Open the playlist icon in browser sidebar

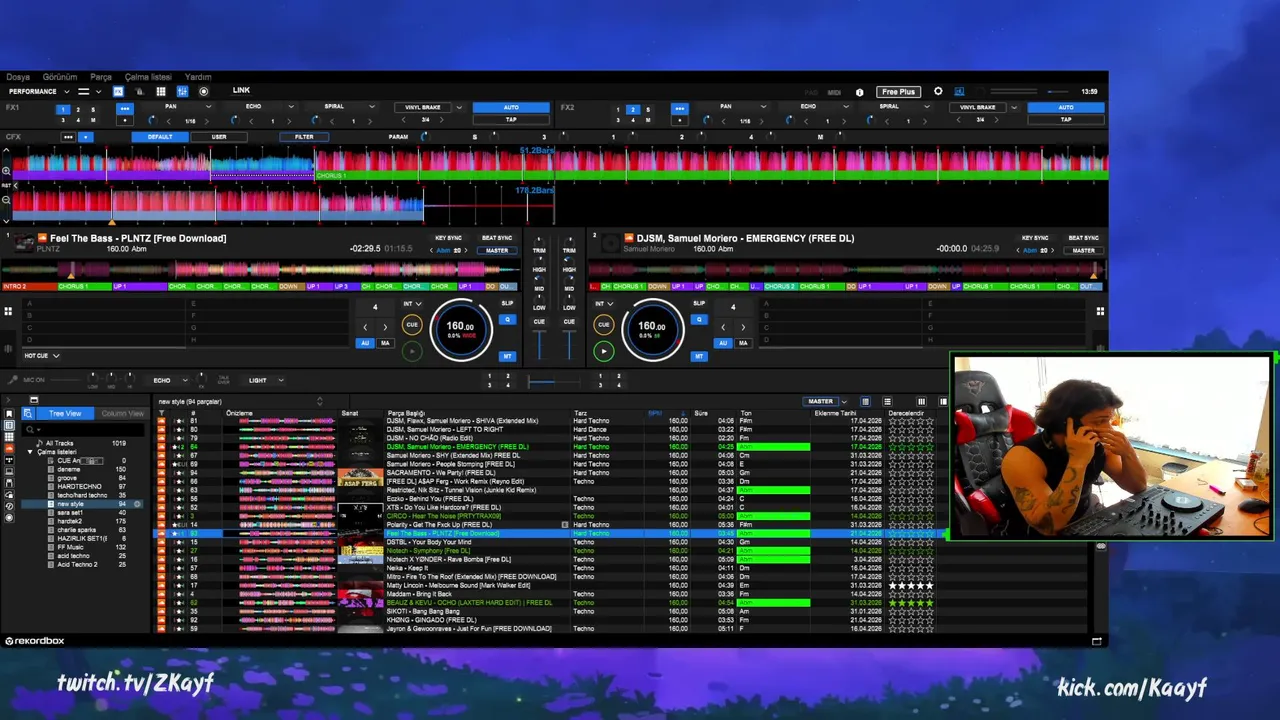click(x=9, y=425)
